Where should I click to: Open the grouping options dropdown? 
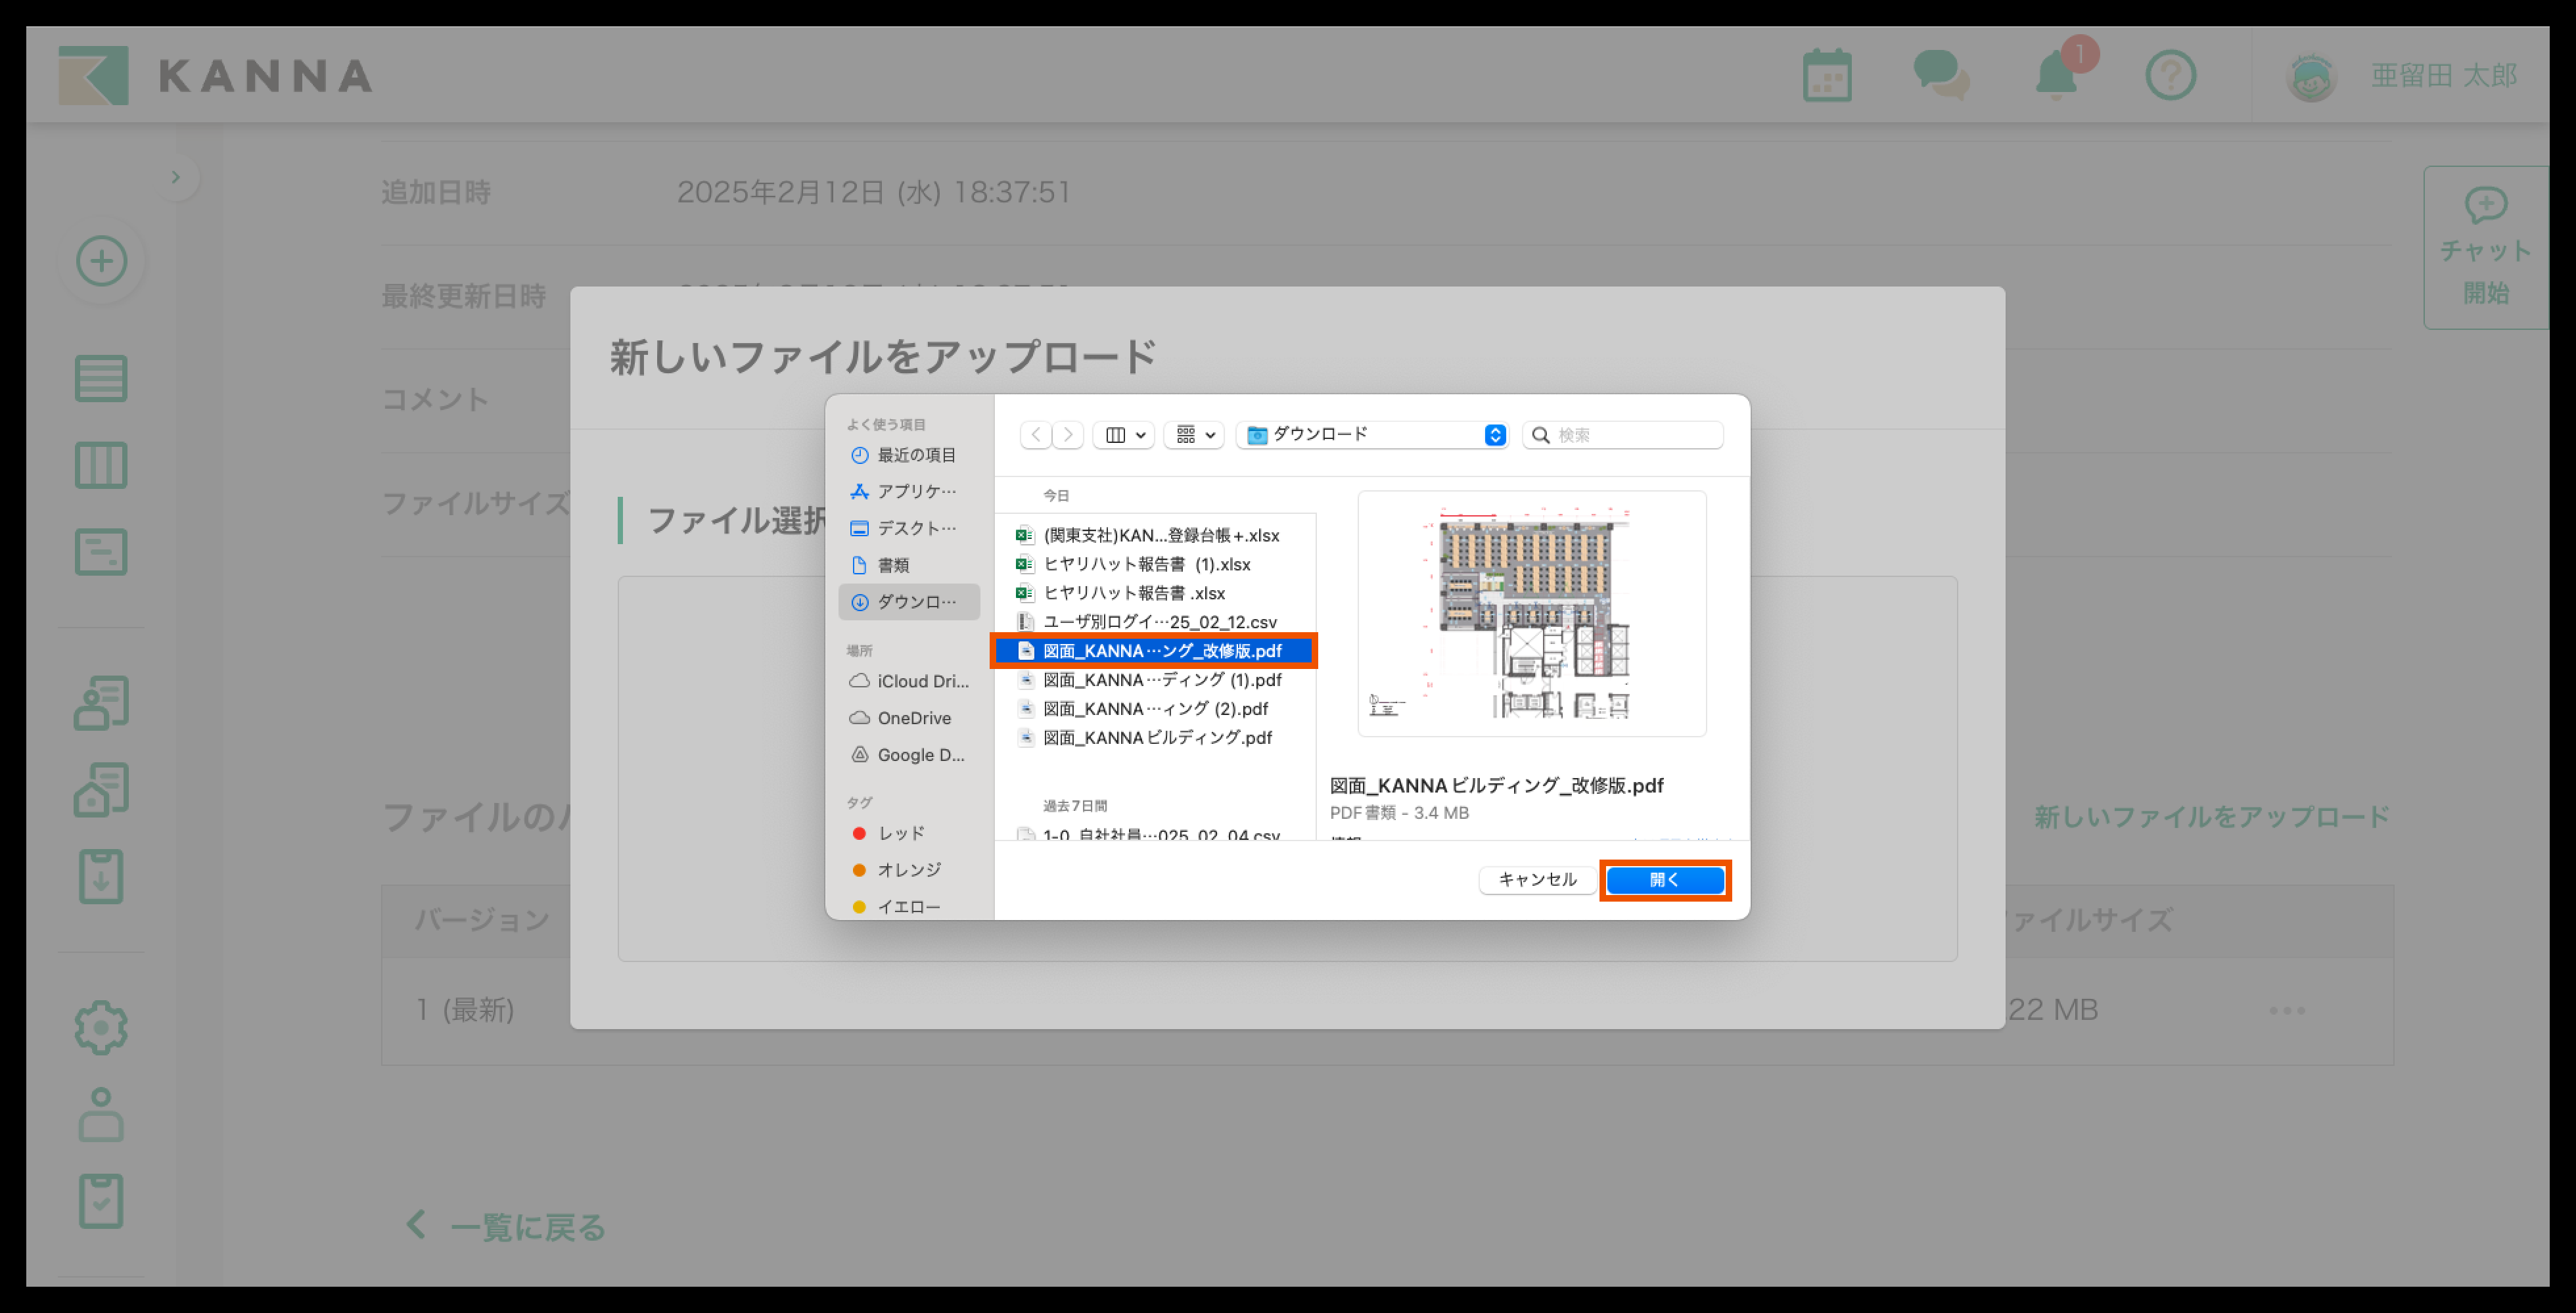(x=1195, y=435)
